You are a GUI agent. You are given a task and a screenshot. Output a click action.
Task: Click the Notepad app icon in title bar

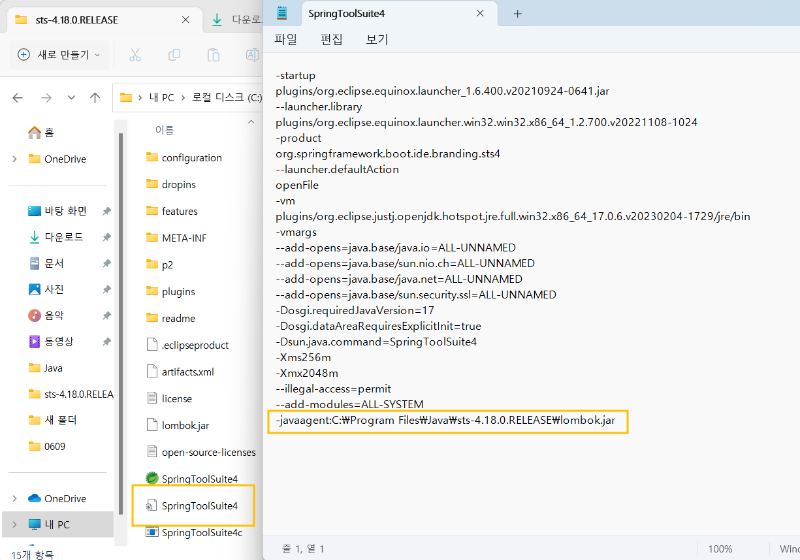(282, 13)
